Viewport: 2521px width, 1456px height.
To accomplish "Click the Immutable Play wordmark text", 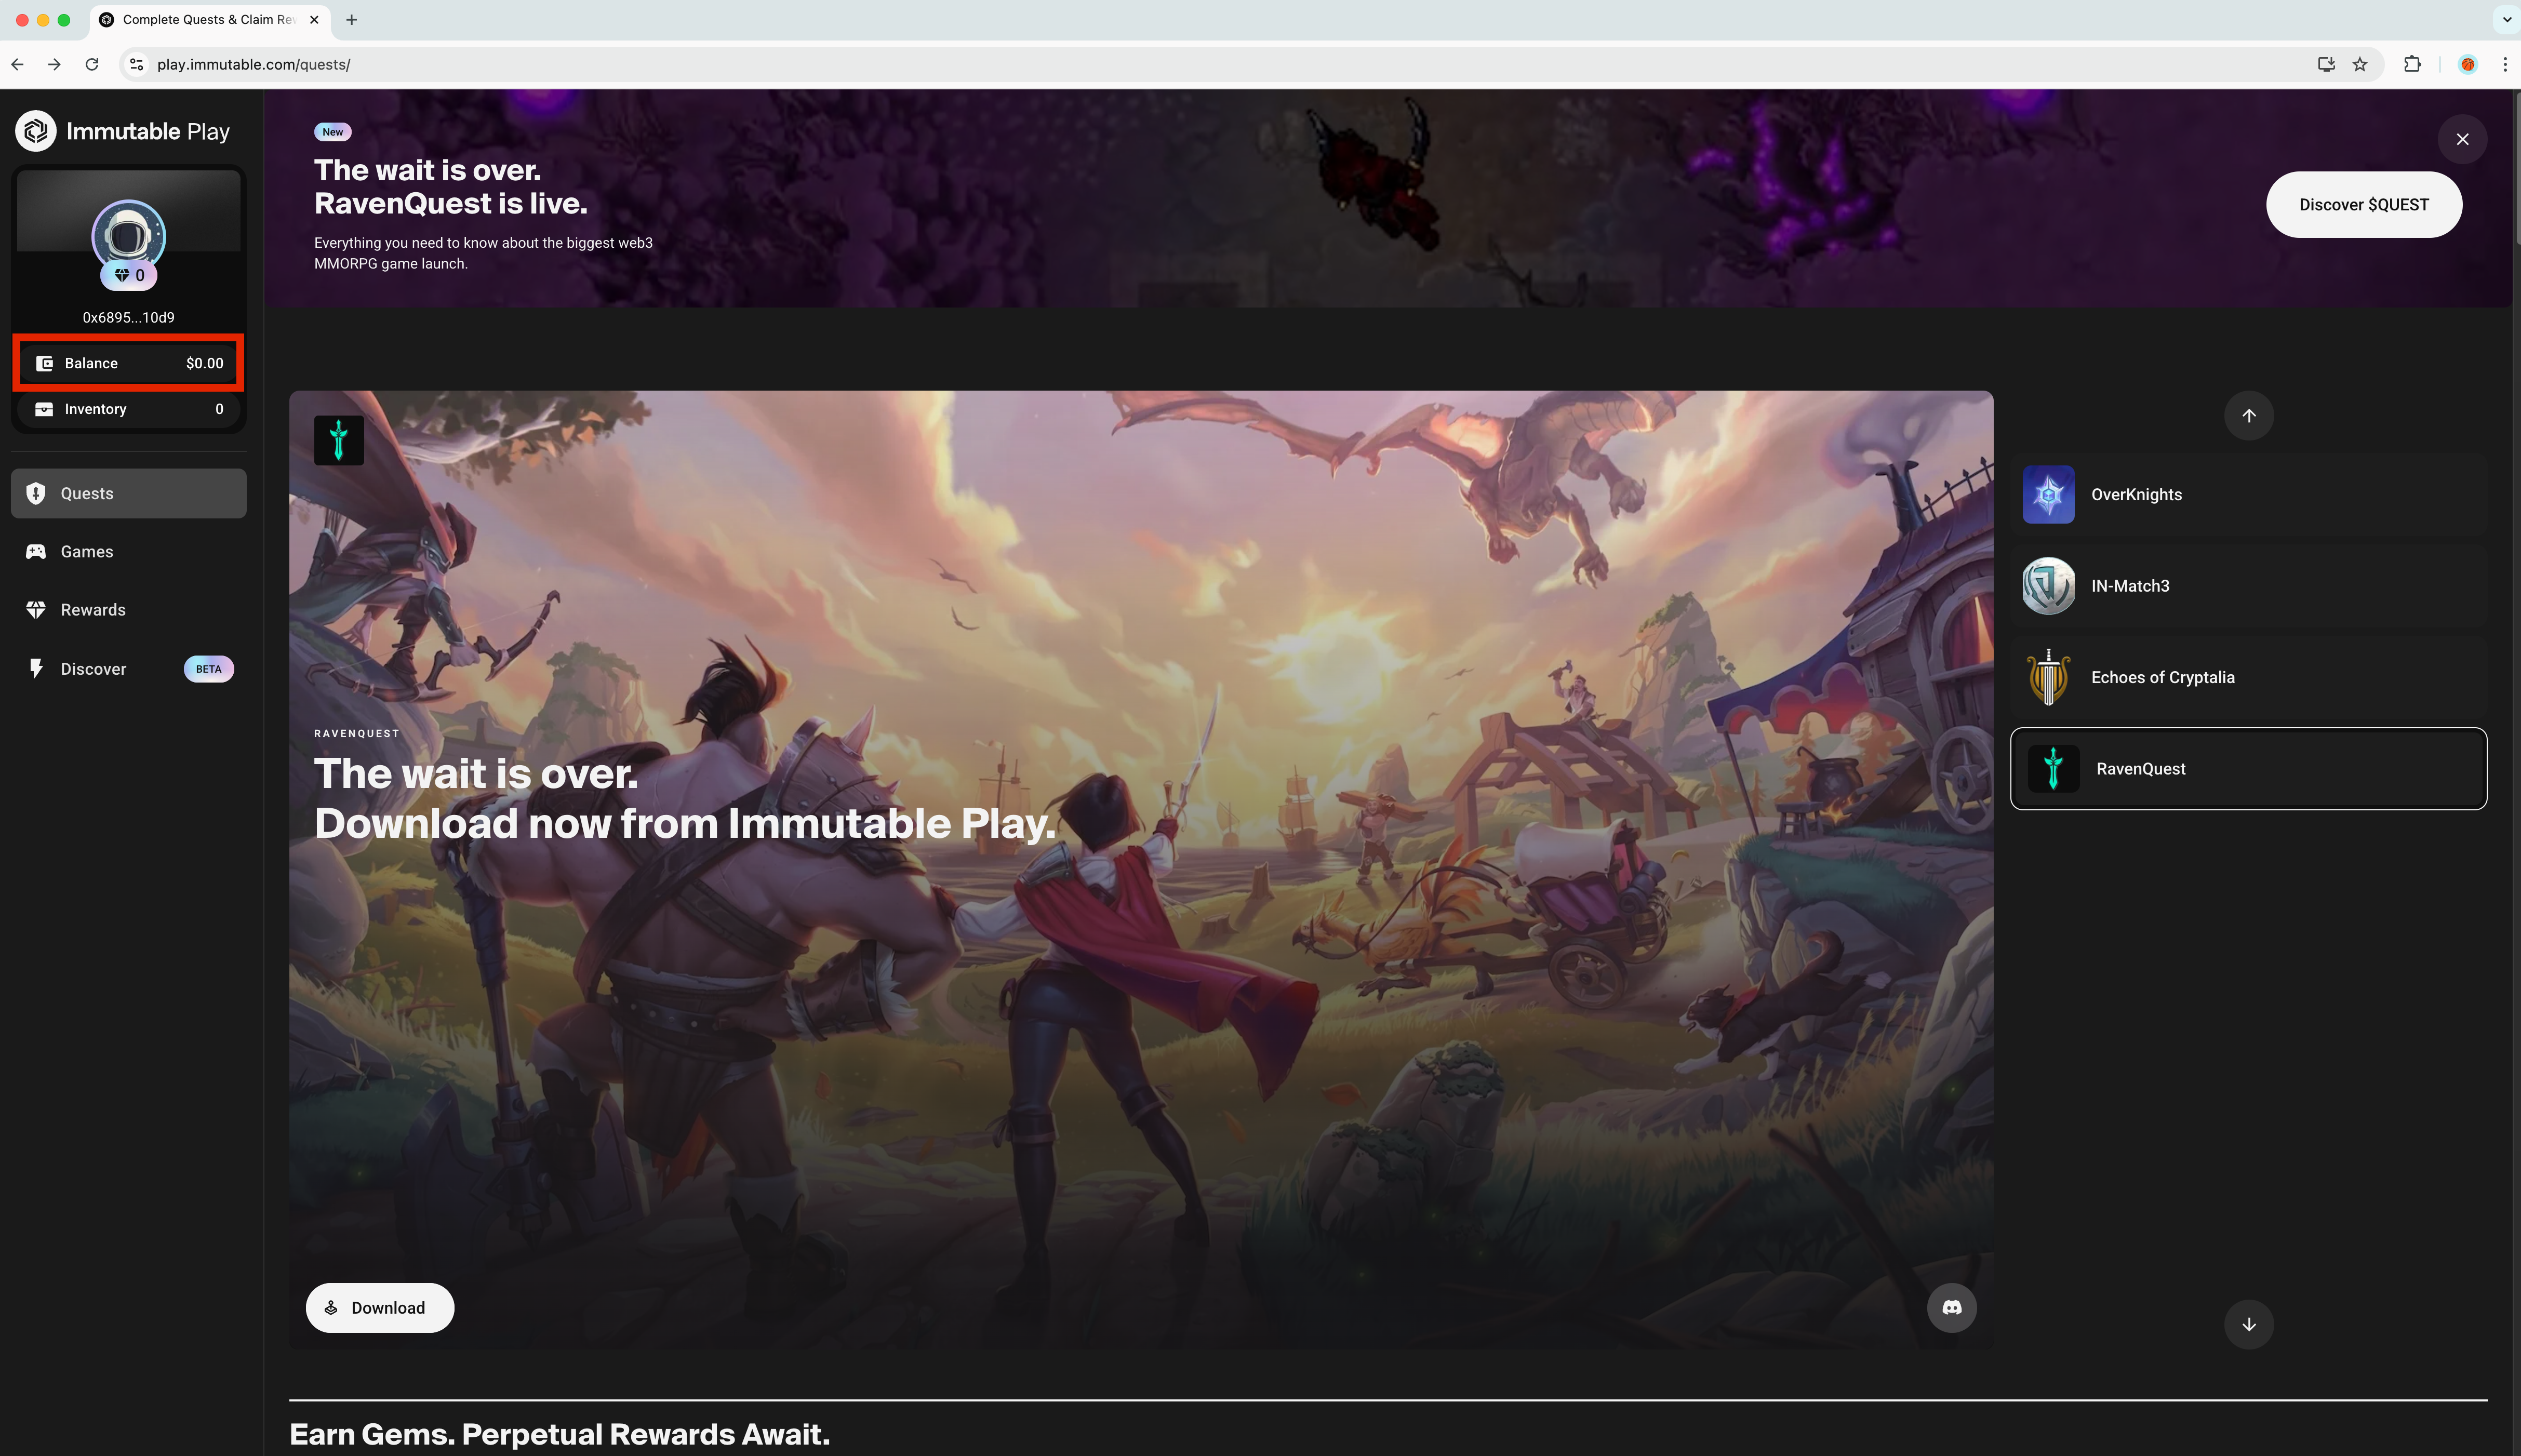I will pos(148,131).
